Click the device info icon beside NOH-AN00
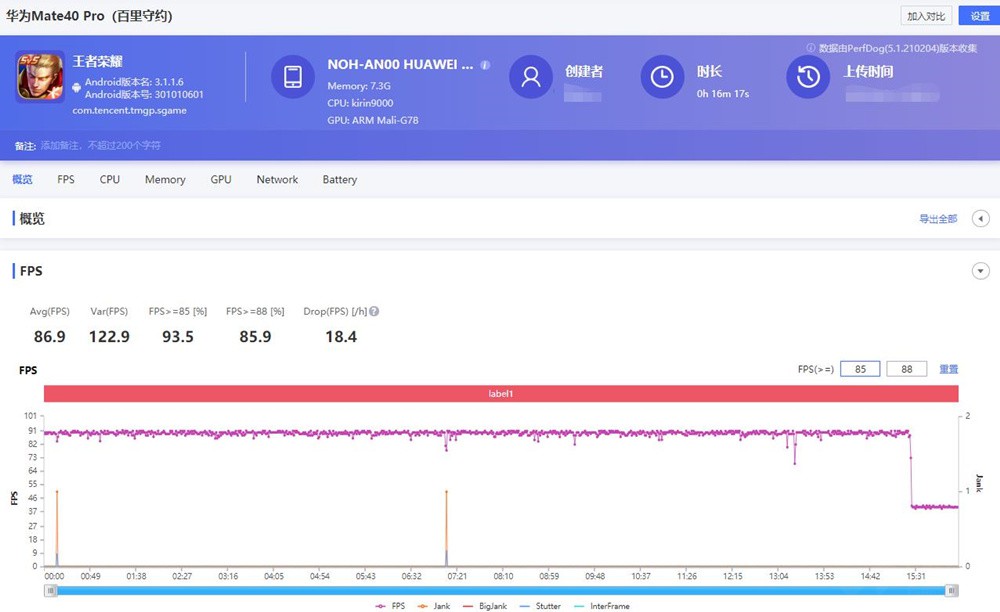This screenshot has width=1000, height=612. pyautogui.click(x=485, y=65)
